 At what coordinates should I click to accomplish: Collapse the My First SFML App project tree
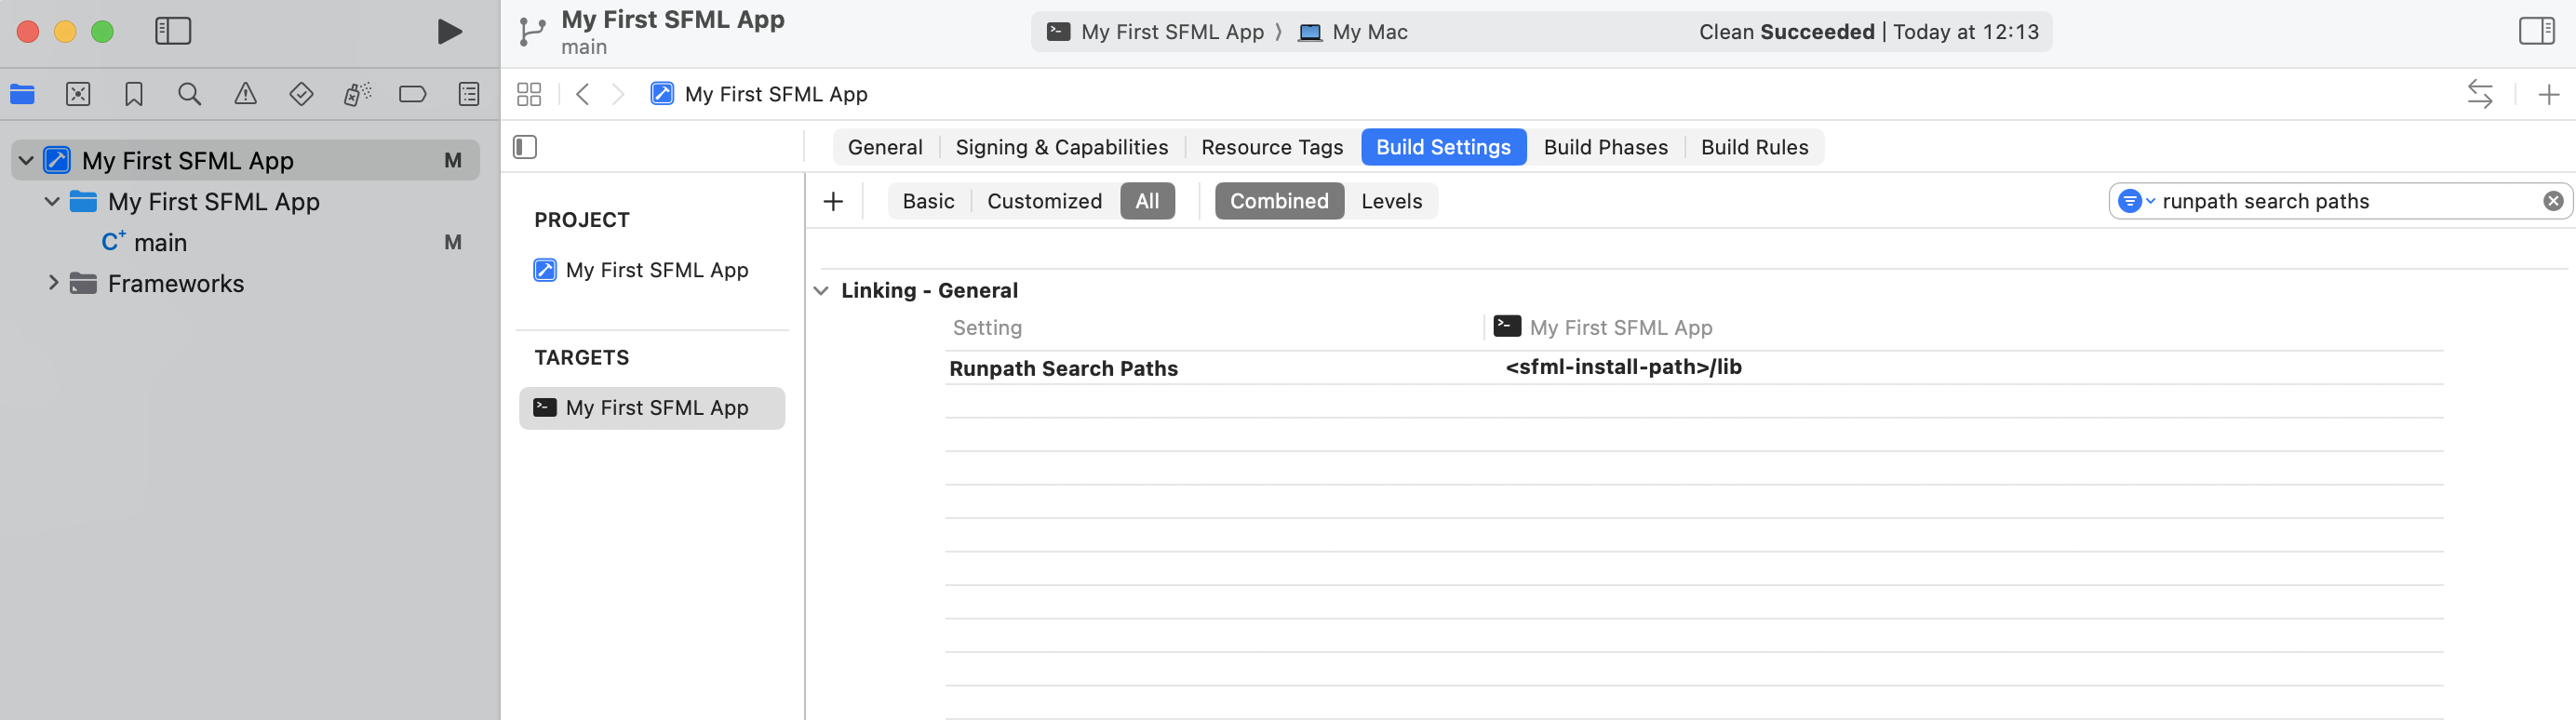(x=27, y=159)
